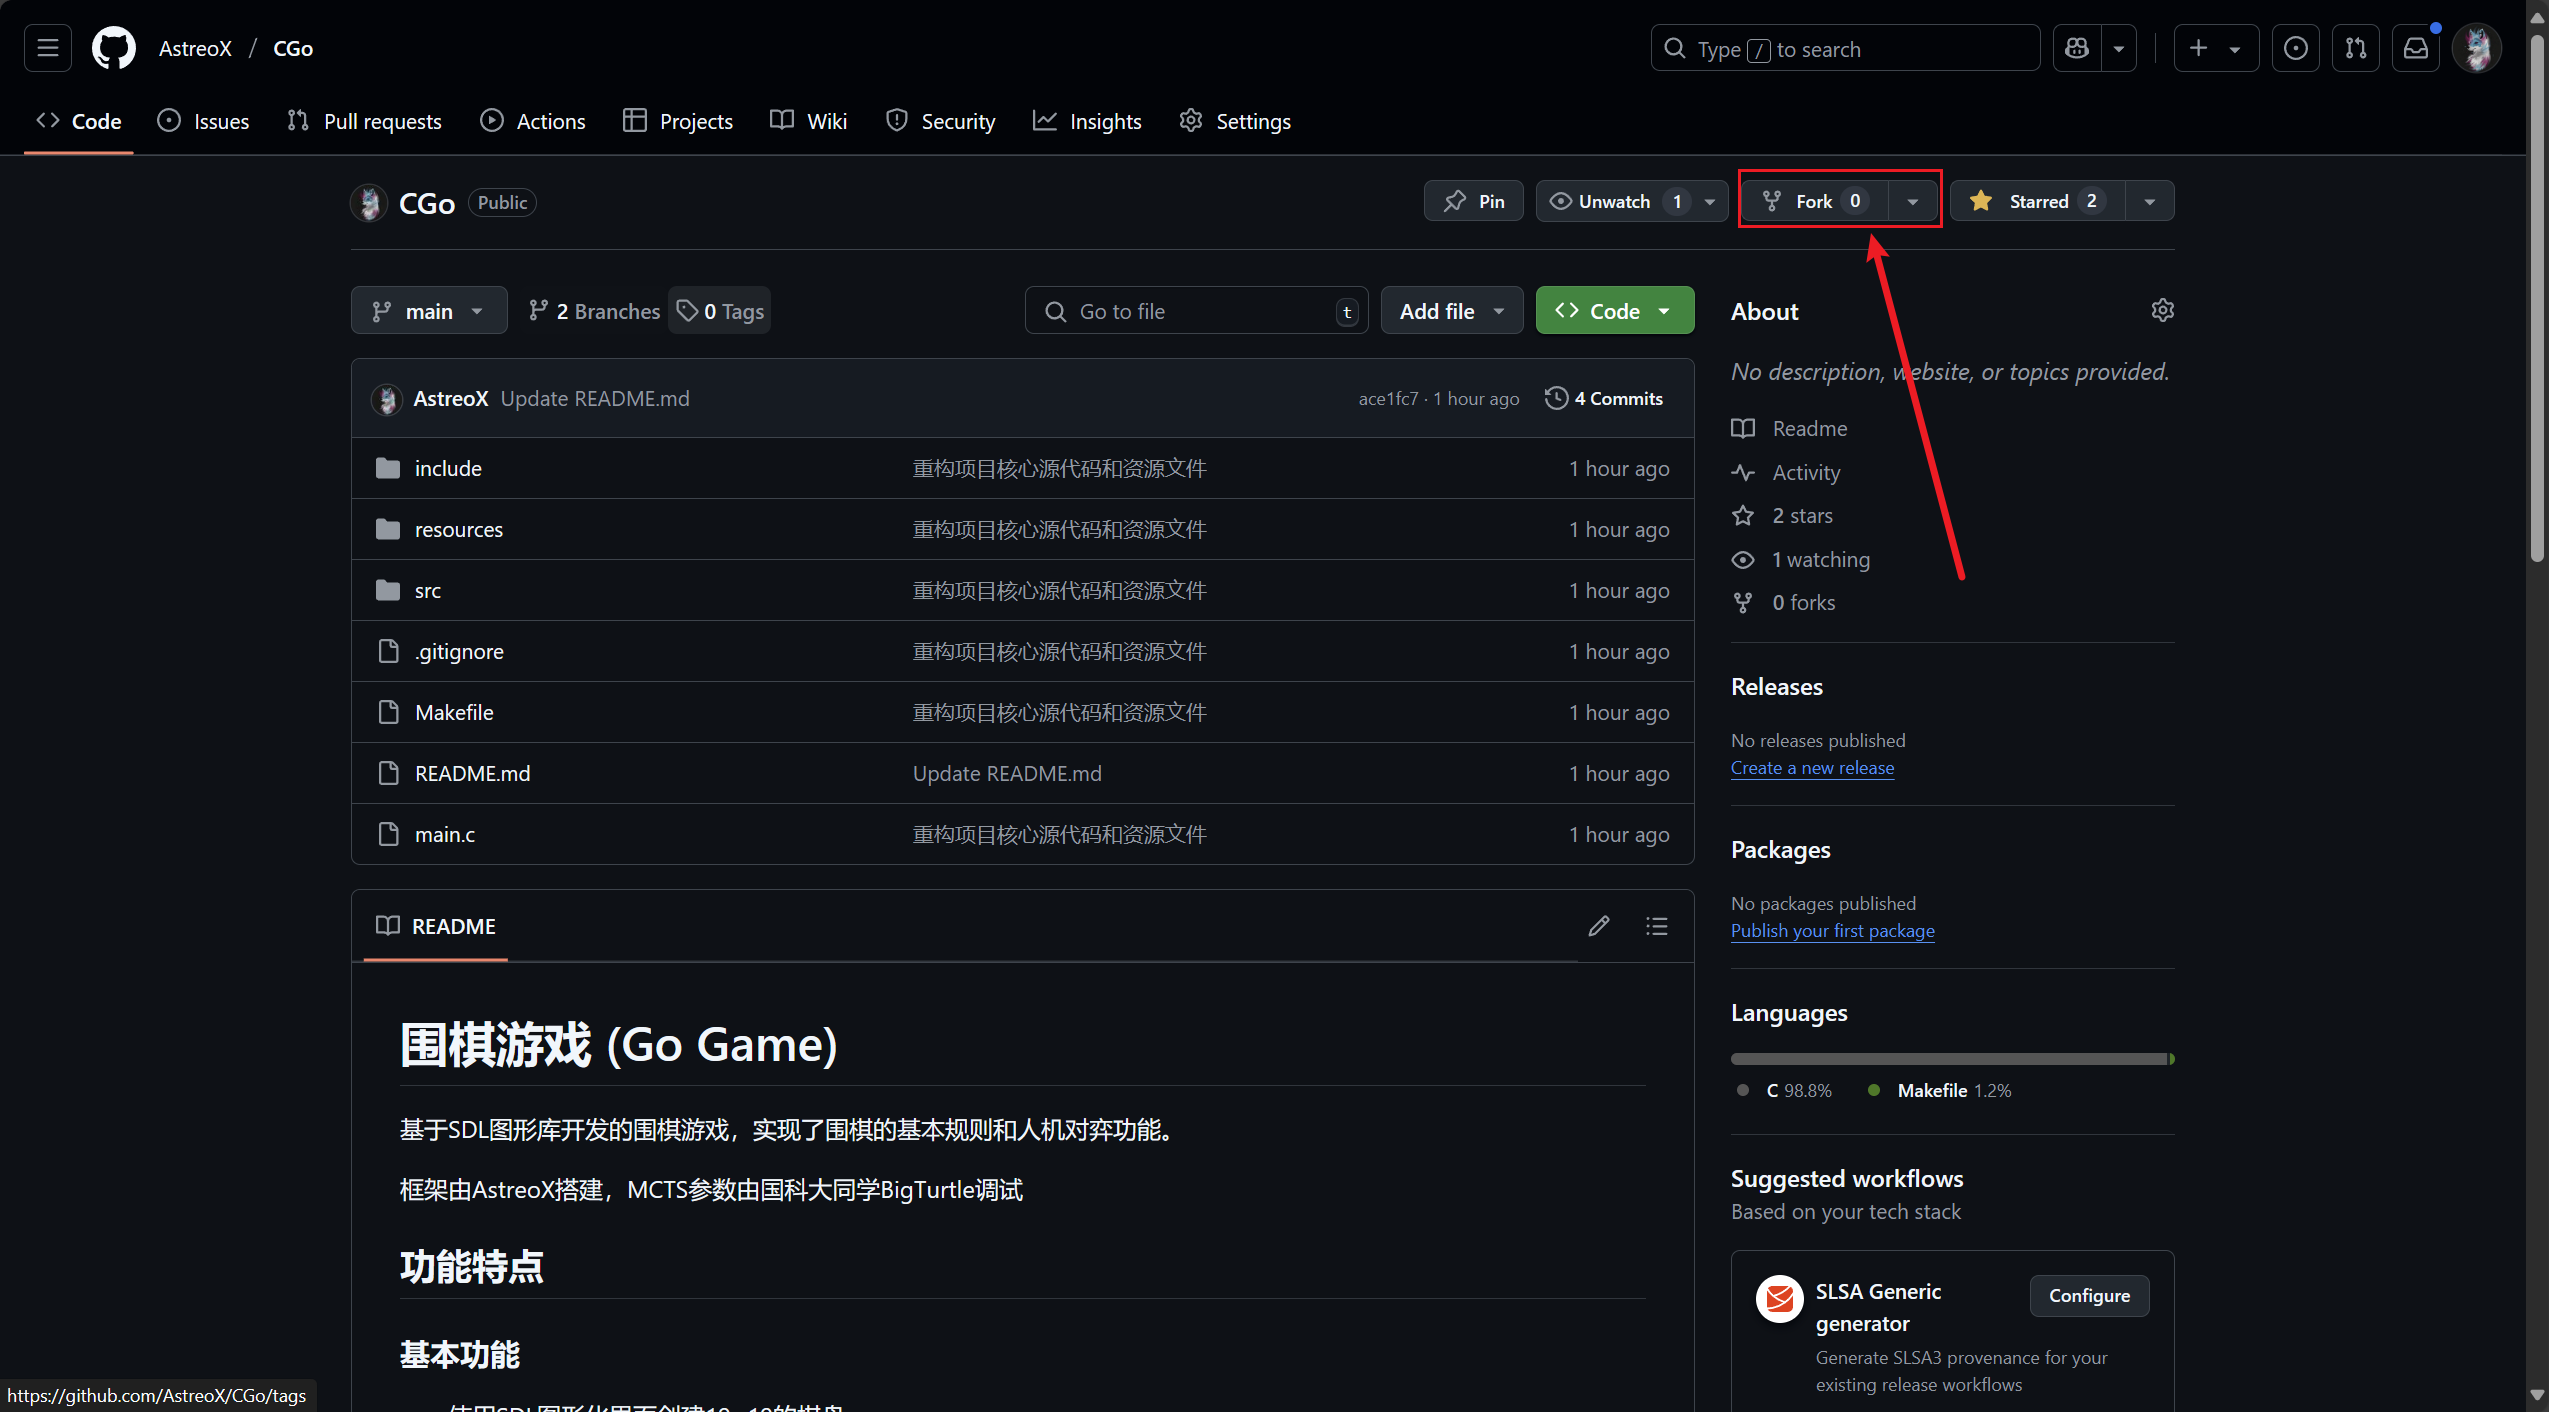2549x1412 pixels.
Task: Click the GitHub Octocat logo
Action: pyautogui.click(x=114, y=48)
